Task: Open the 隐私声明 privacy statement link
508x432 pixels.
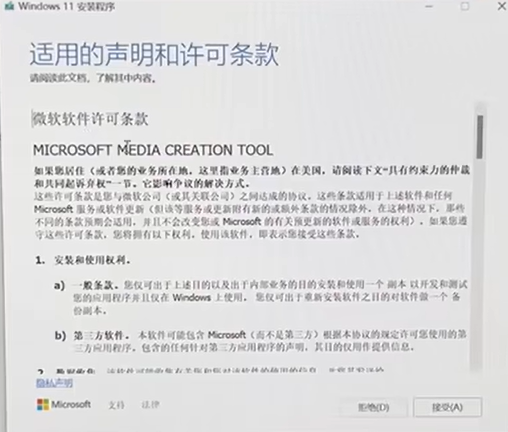Action: tap(54, 383)
